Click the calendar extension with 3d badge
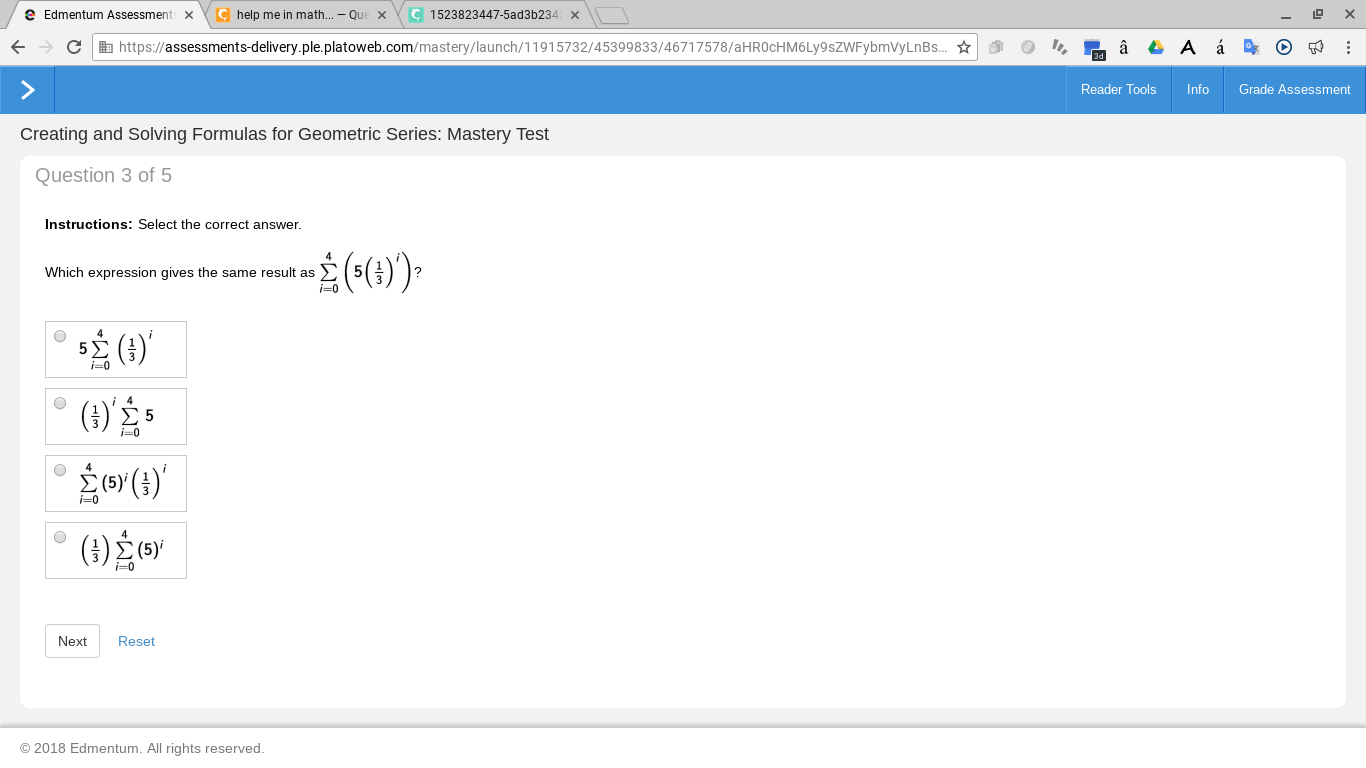1366x768 pixels. click(x=1092, y=48)
